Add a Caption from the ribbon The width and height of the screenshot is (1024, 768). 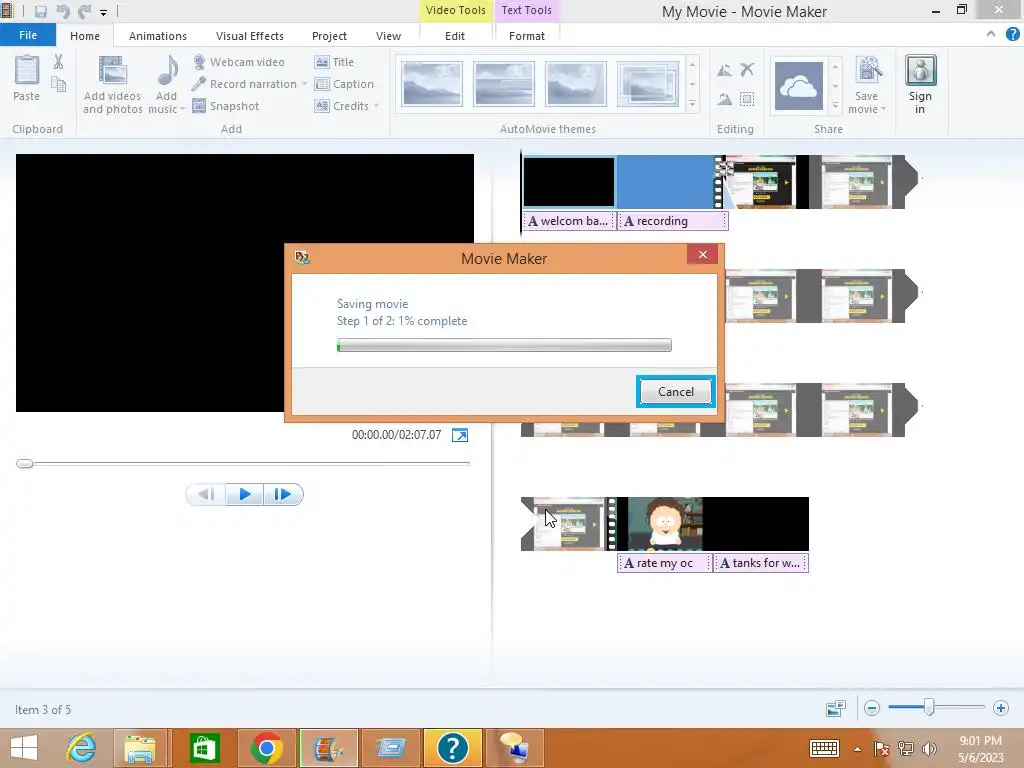344,84
